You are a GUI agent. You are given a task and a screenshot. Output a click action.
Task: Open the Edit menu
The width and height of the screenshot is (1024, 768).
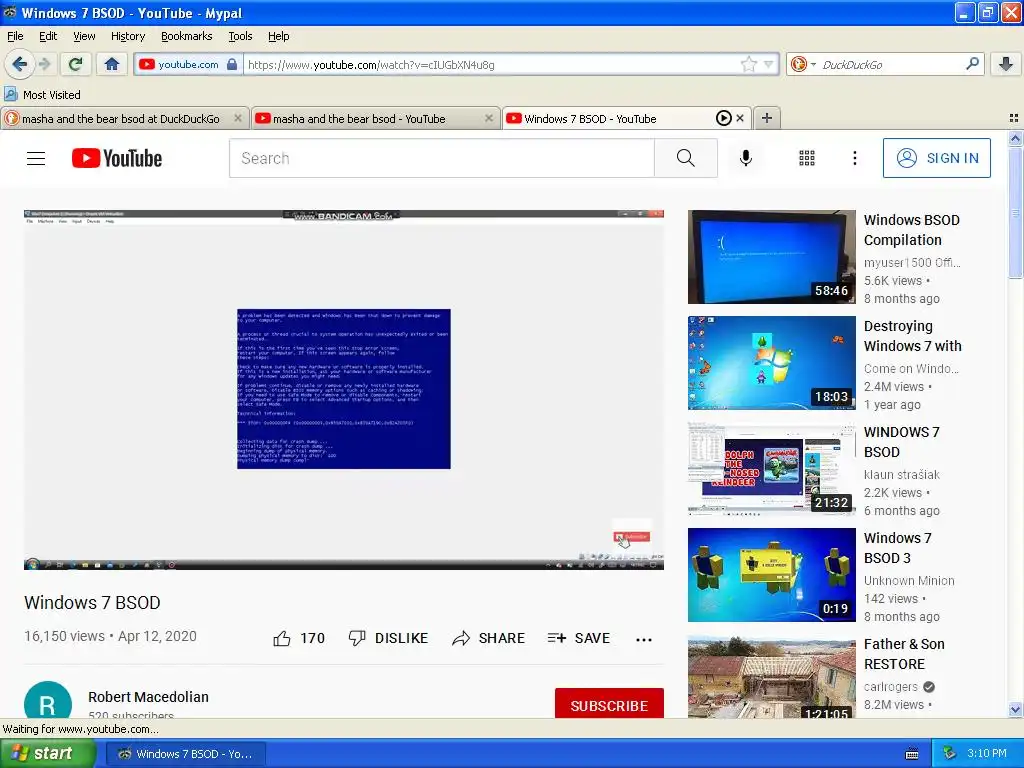tap(48, 36)
